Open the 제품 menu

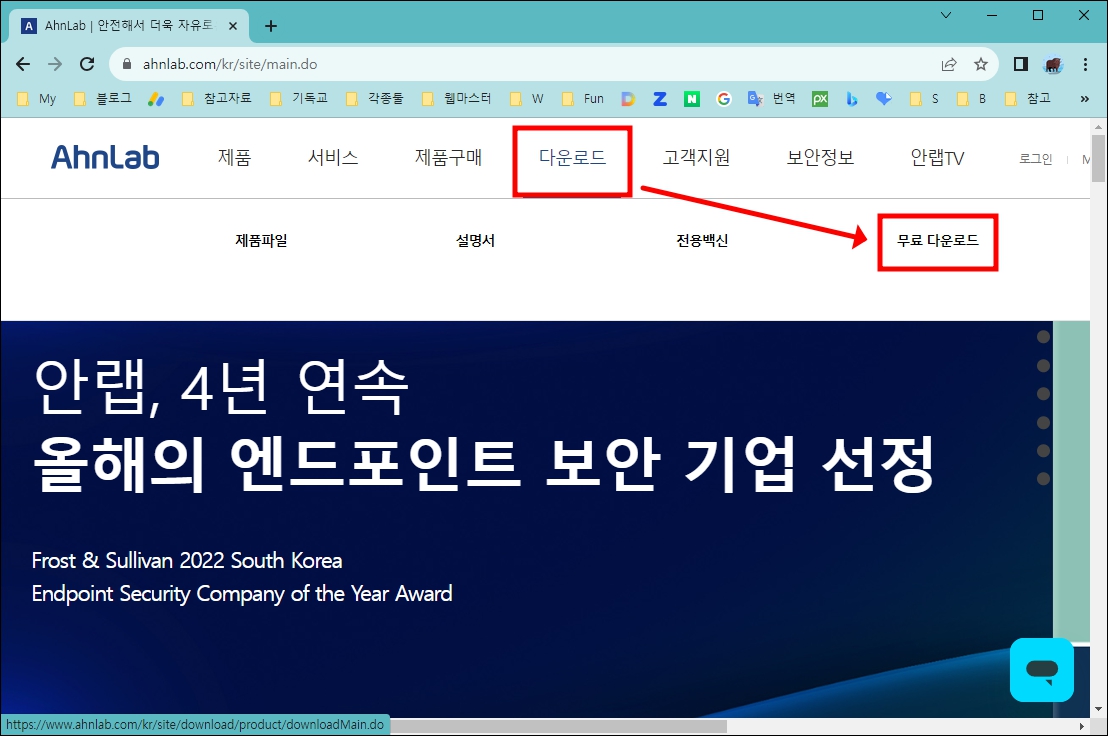tap(234, 157)
